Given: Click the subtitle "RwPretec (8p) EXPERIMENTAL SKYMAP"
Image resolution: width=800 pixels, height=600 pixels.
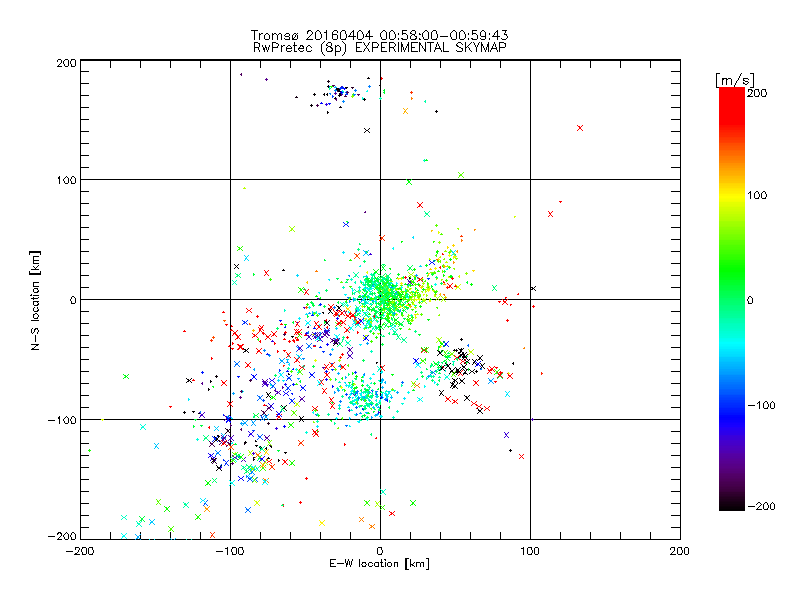Looking at the screenshot, I should 379,48.
